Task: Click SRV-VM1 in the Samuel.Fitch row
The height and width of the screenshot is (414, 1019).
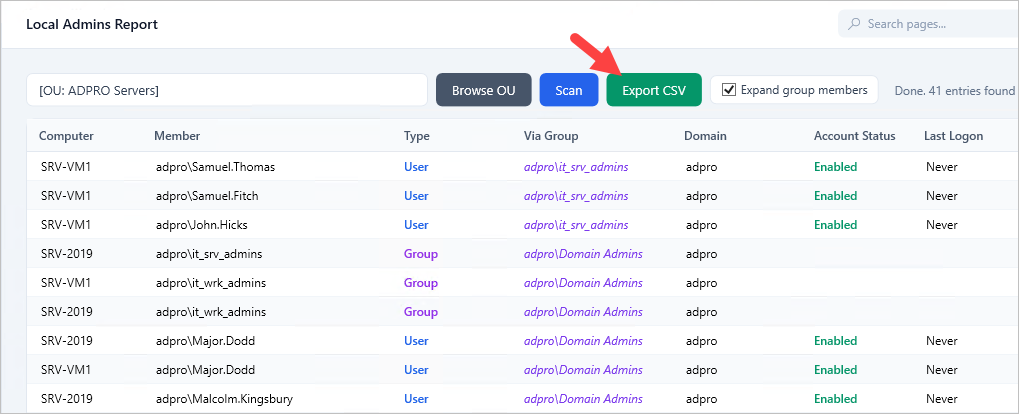Action: [x=66, y=196]
